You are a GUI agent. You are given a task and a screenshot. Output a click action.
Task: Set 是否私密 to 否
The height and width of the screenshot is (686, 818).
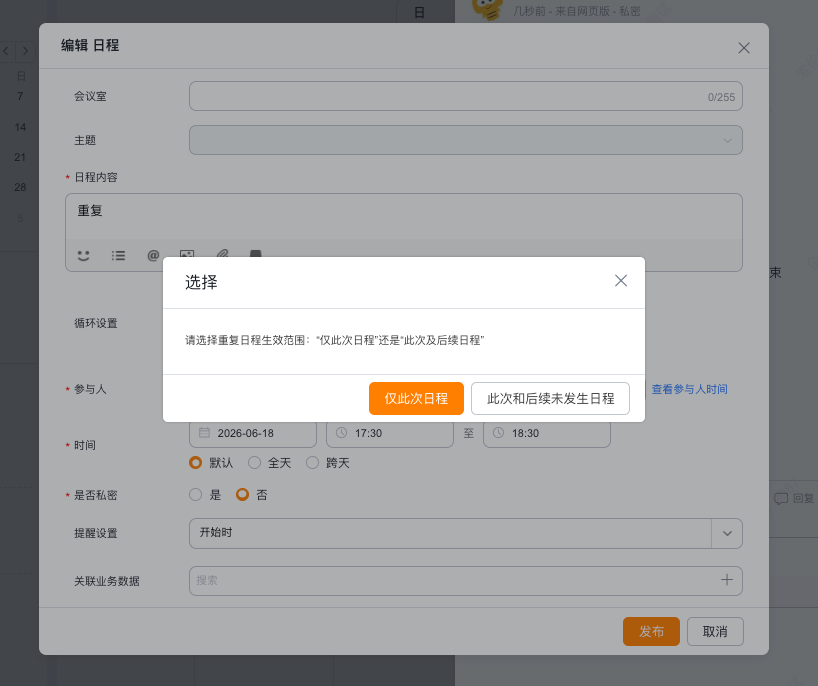[x=243, y=495]
